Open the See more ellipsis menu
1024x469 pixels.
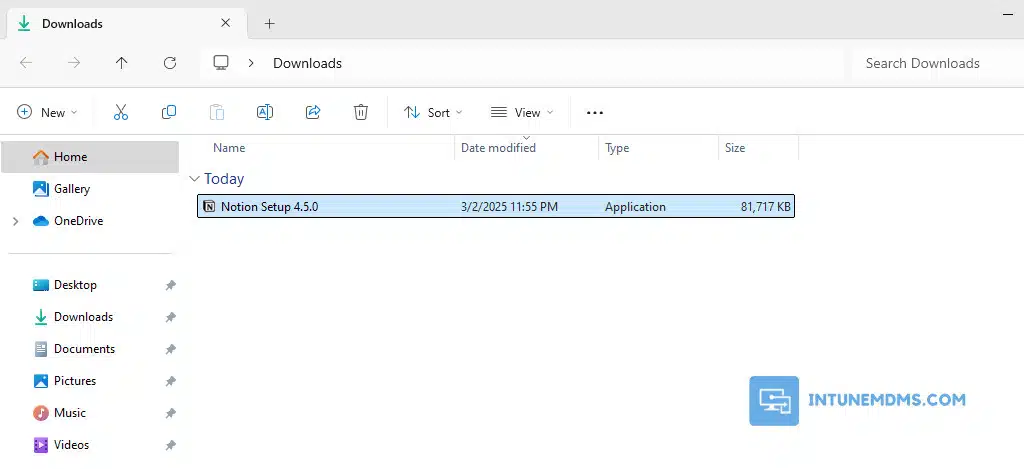click(x=595, y=113)
